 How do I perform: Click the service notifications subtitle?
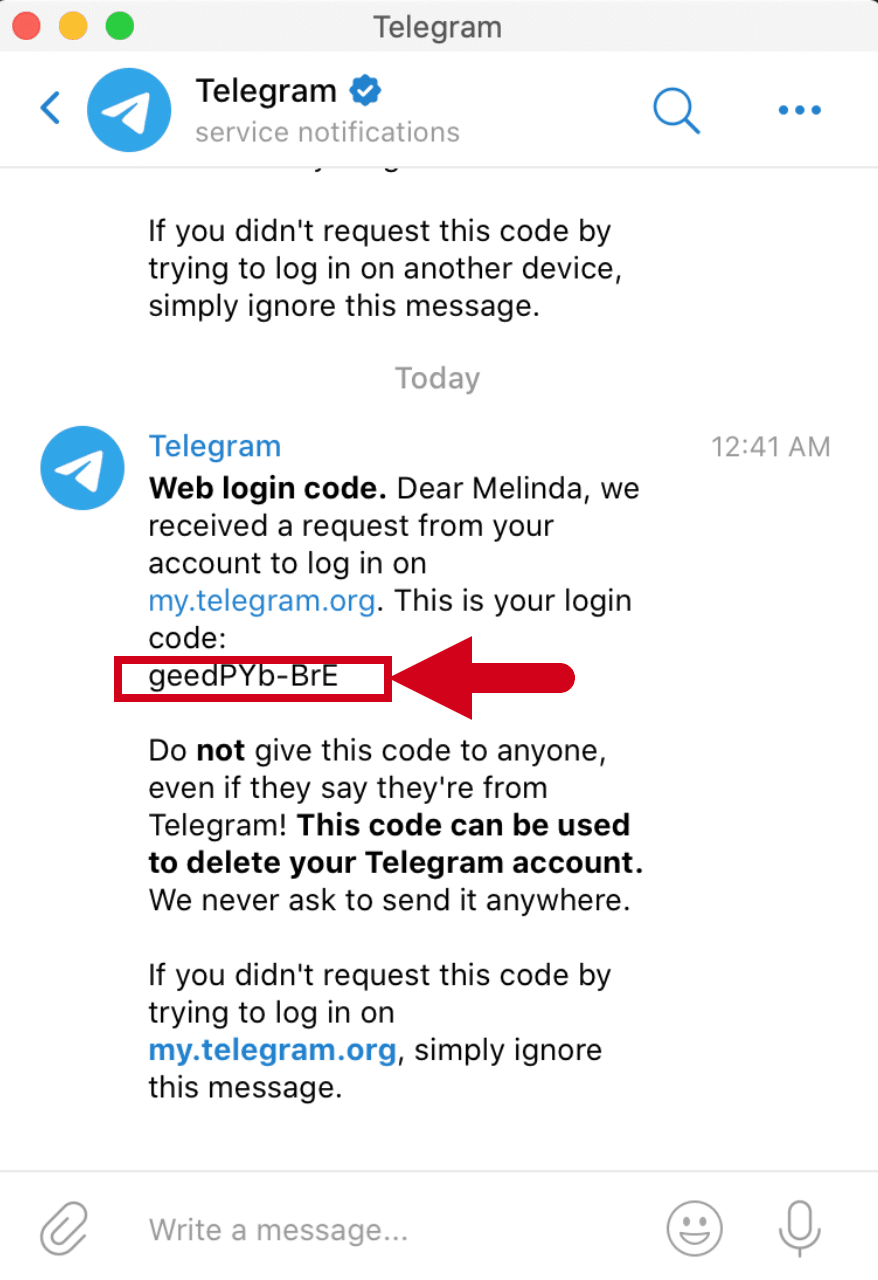(x=327, y=132)
